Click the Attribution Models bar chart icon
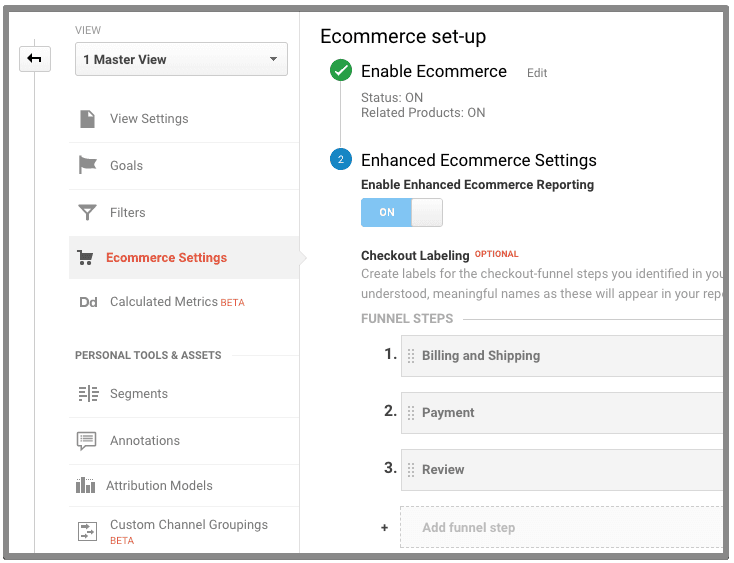 pos(86,485)
